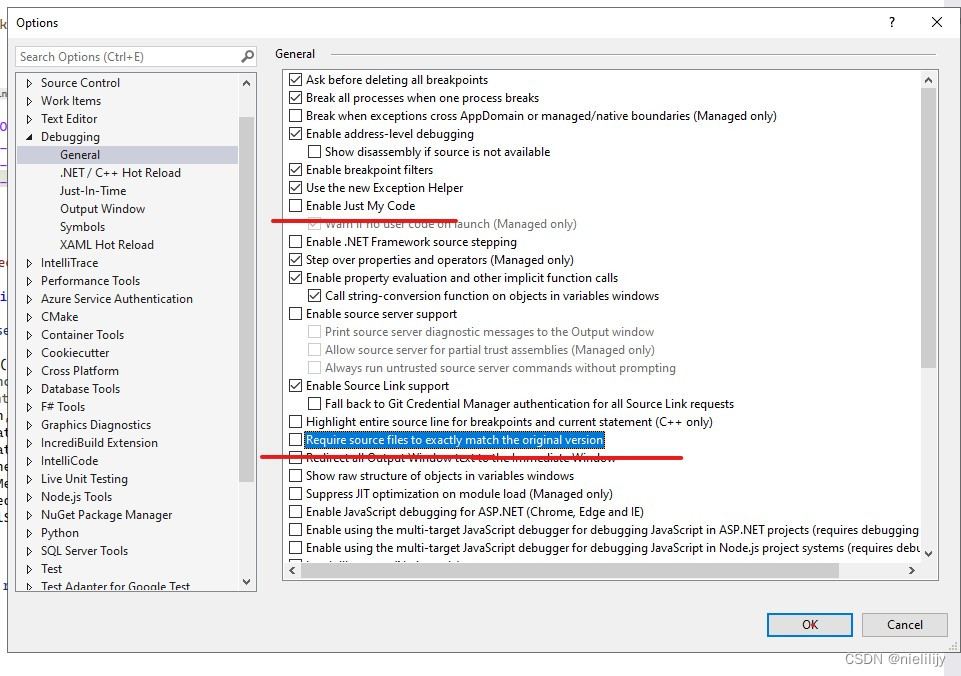Uncheck "Enable Source Link support"
This screenshot has width=961, height=676.
pos(296,385)
